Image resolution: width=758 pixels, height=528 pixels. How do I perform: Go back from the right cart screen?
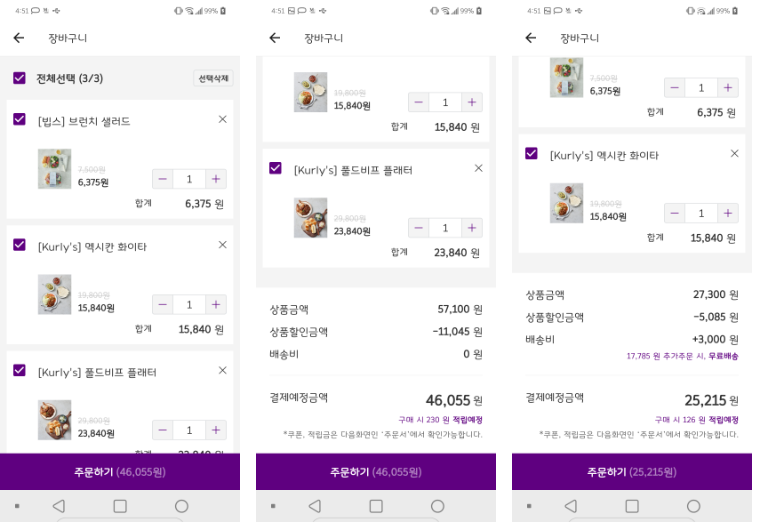531,38
